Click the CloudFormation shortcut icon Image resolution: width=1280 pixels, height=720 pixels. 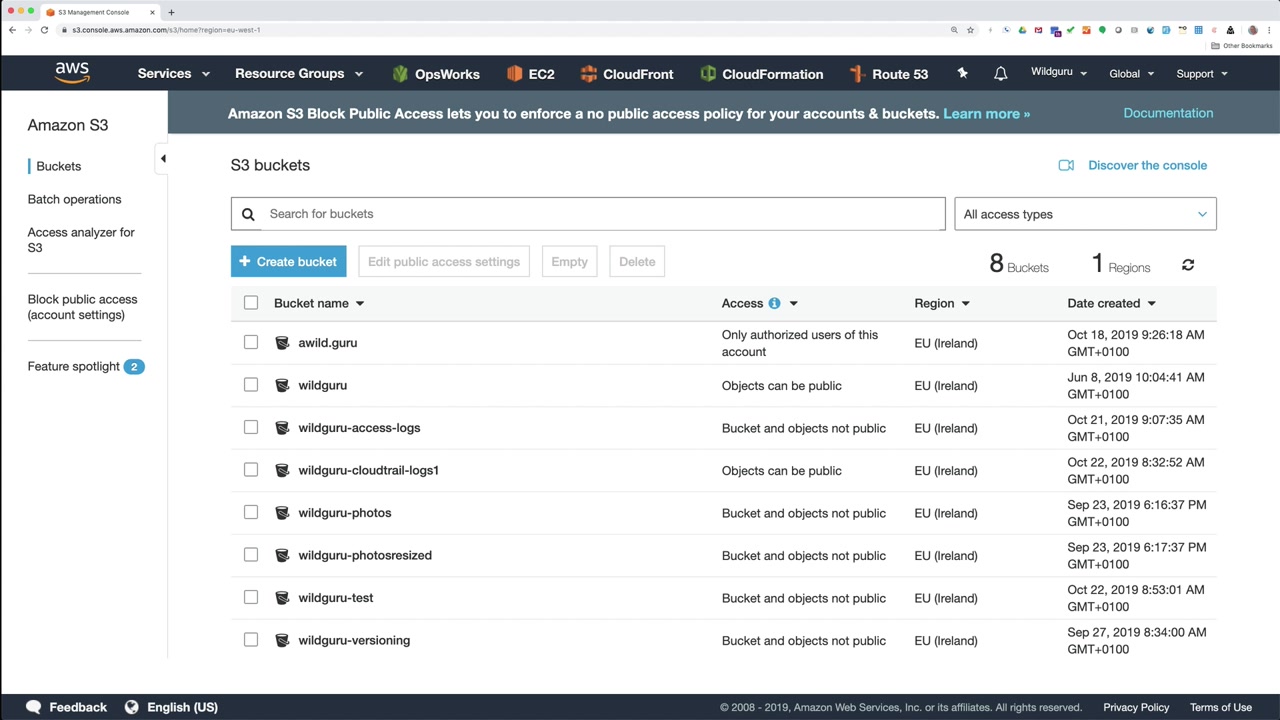[x=708, y=74]
